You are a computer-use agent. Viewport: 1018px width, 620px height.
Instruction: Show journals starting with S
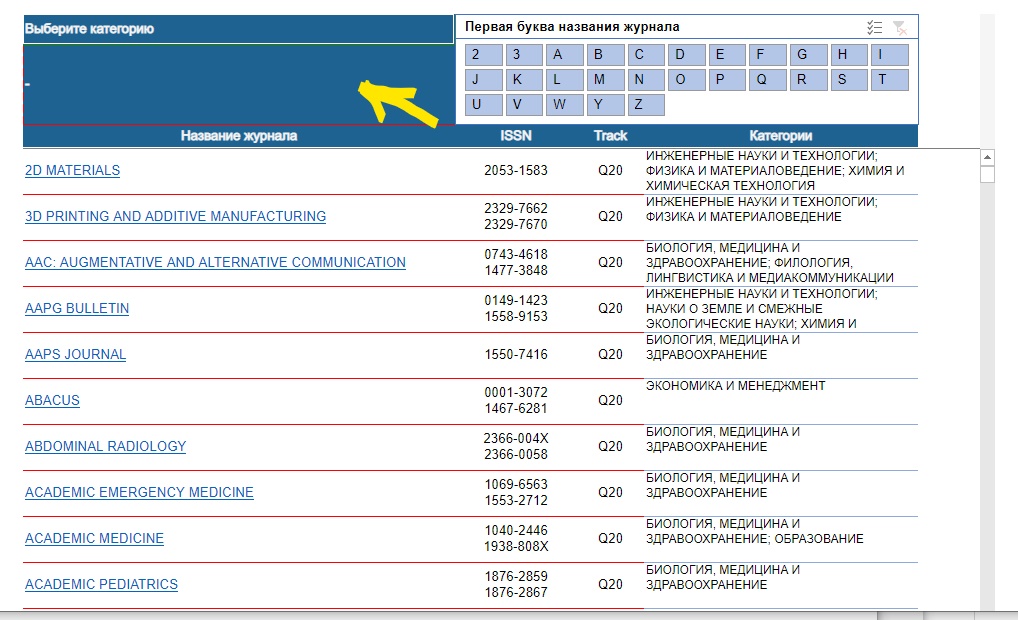[x=849, y=80]
